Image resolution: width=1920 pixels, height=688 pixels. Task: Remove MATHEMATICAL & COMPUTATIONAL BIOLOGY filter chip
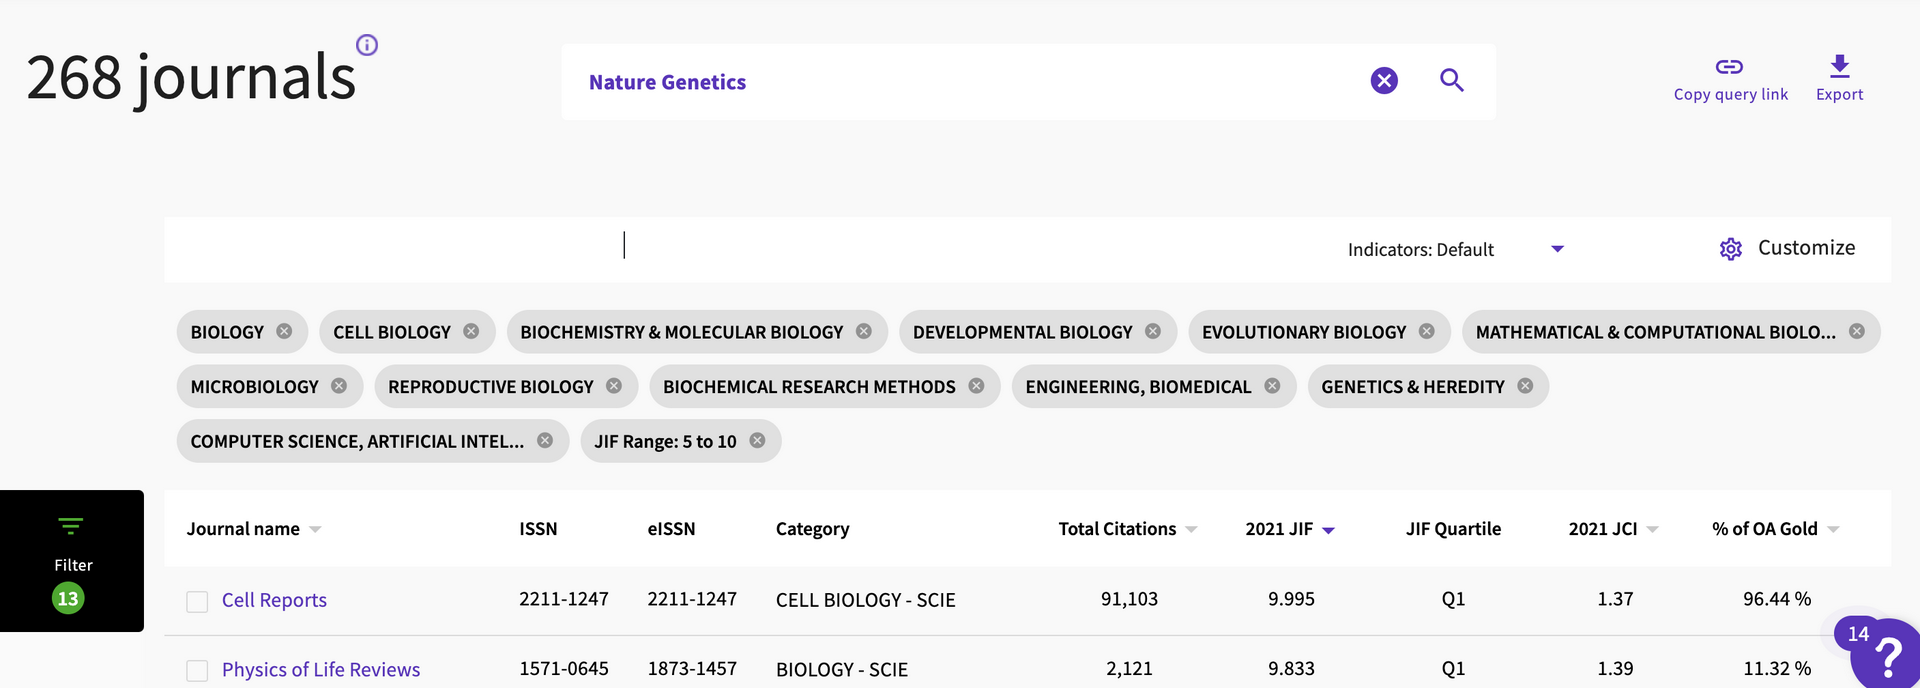coord(1857,331)
